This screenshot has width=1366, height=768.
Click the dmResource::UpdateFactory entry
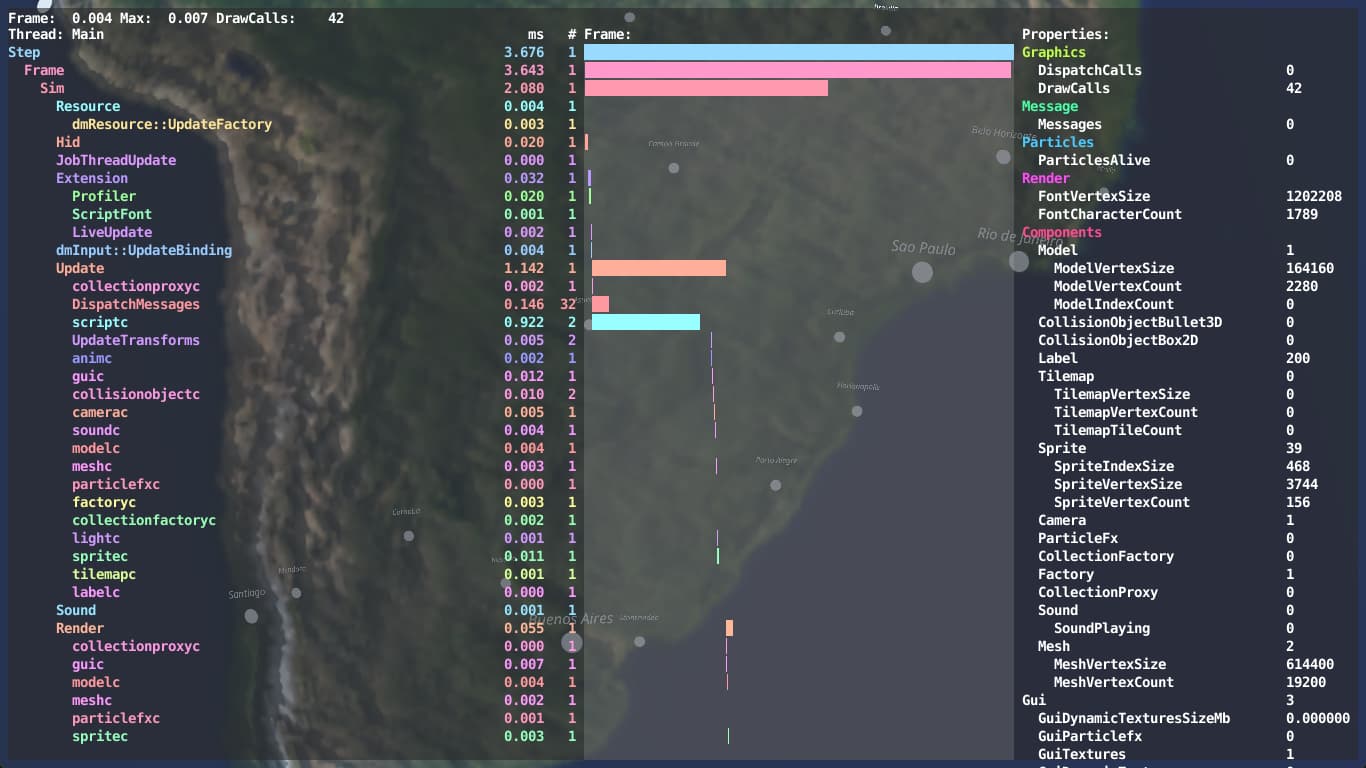pos(171,124)
